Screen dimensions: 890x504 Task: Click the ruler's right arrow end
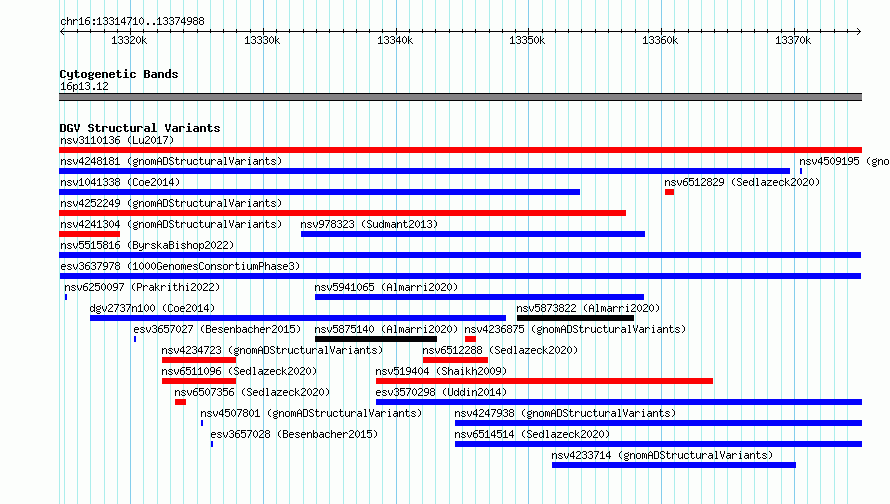(x=859, y=31)
